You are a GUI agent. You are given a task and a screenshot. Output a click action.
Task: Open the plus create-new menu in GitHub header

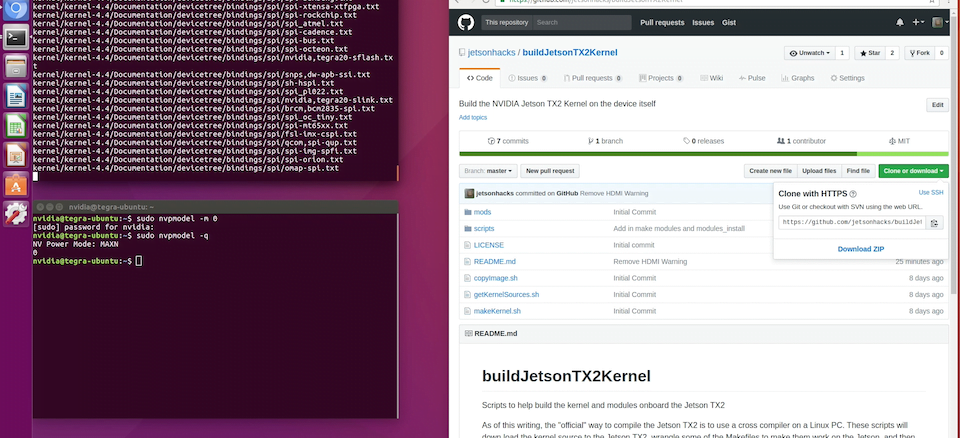(x=918, y=23)
